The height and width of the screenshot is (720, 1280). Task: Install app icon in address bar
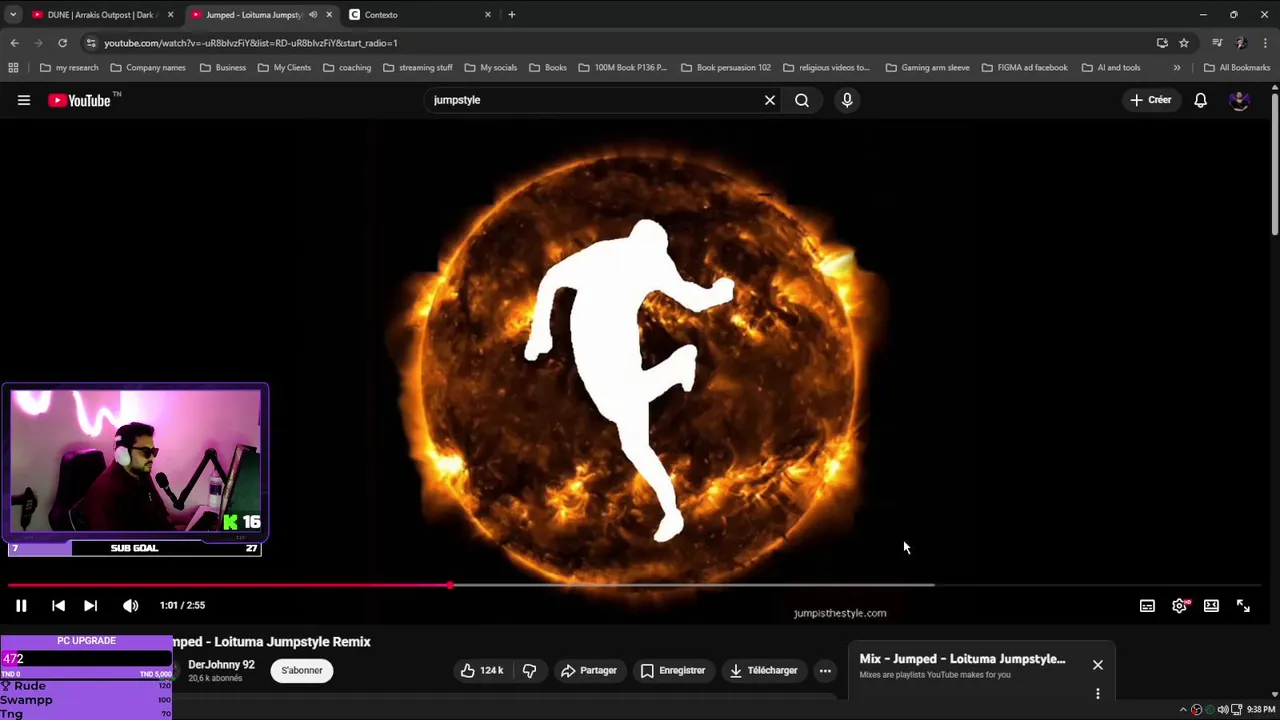click(1162, 43)
